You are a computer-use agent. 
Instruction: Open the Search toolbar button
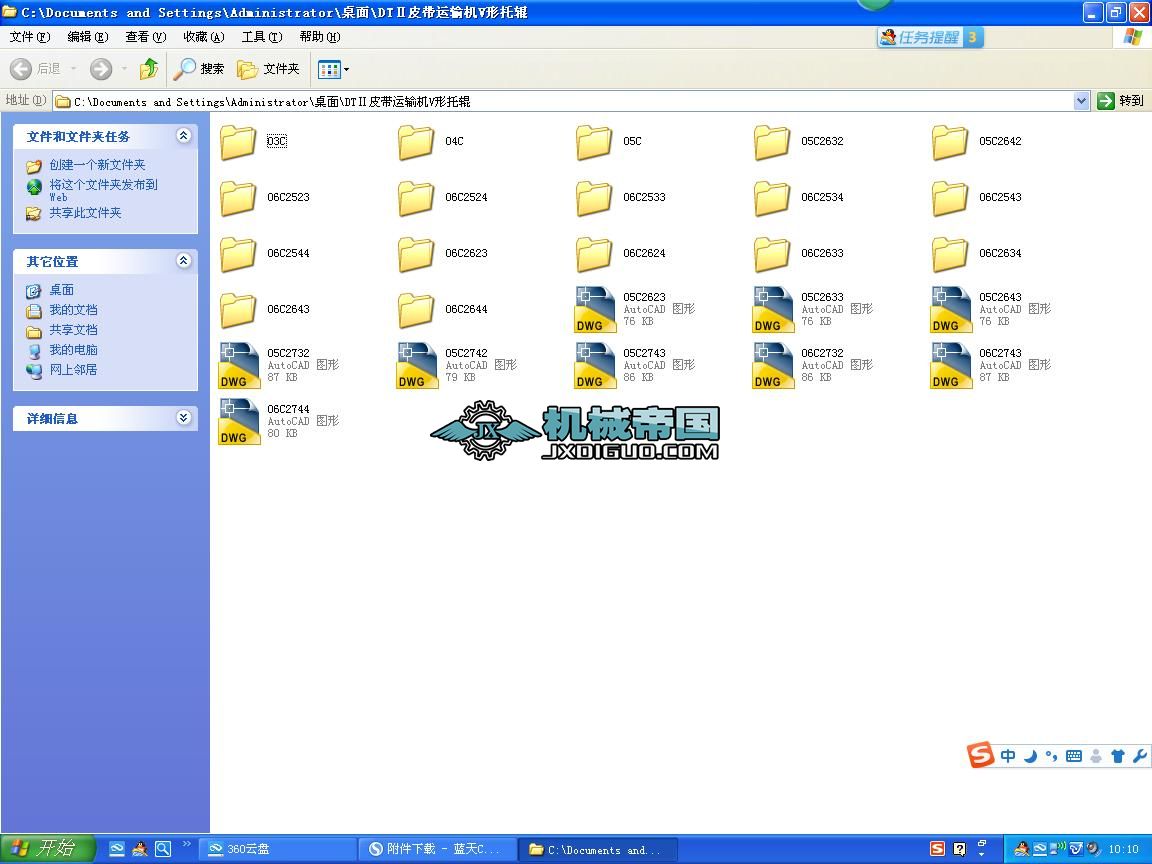tap(199, 69)
